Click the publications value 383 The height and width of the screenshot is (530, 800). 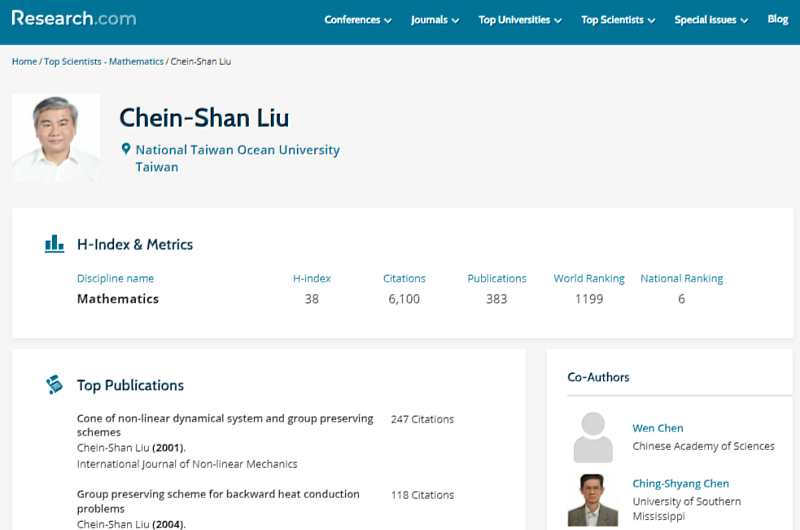coord(496,299)
